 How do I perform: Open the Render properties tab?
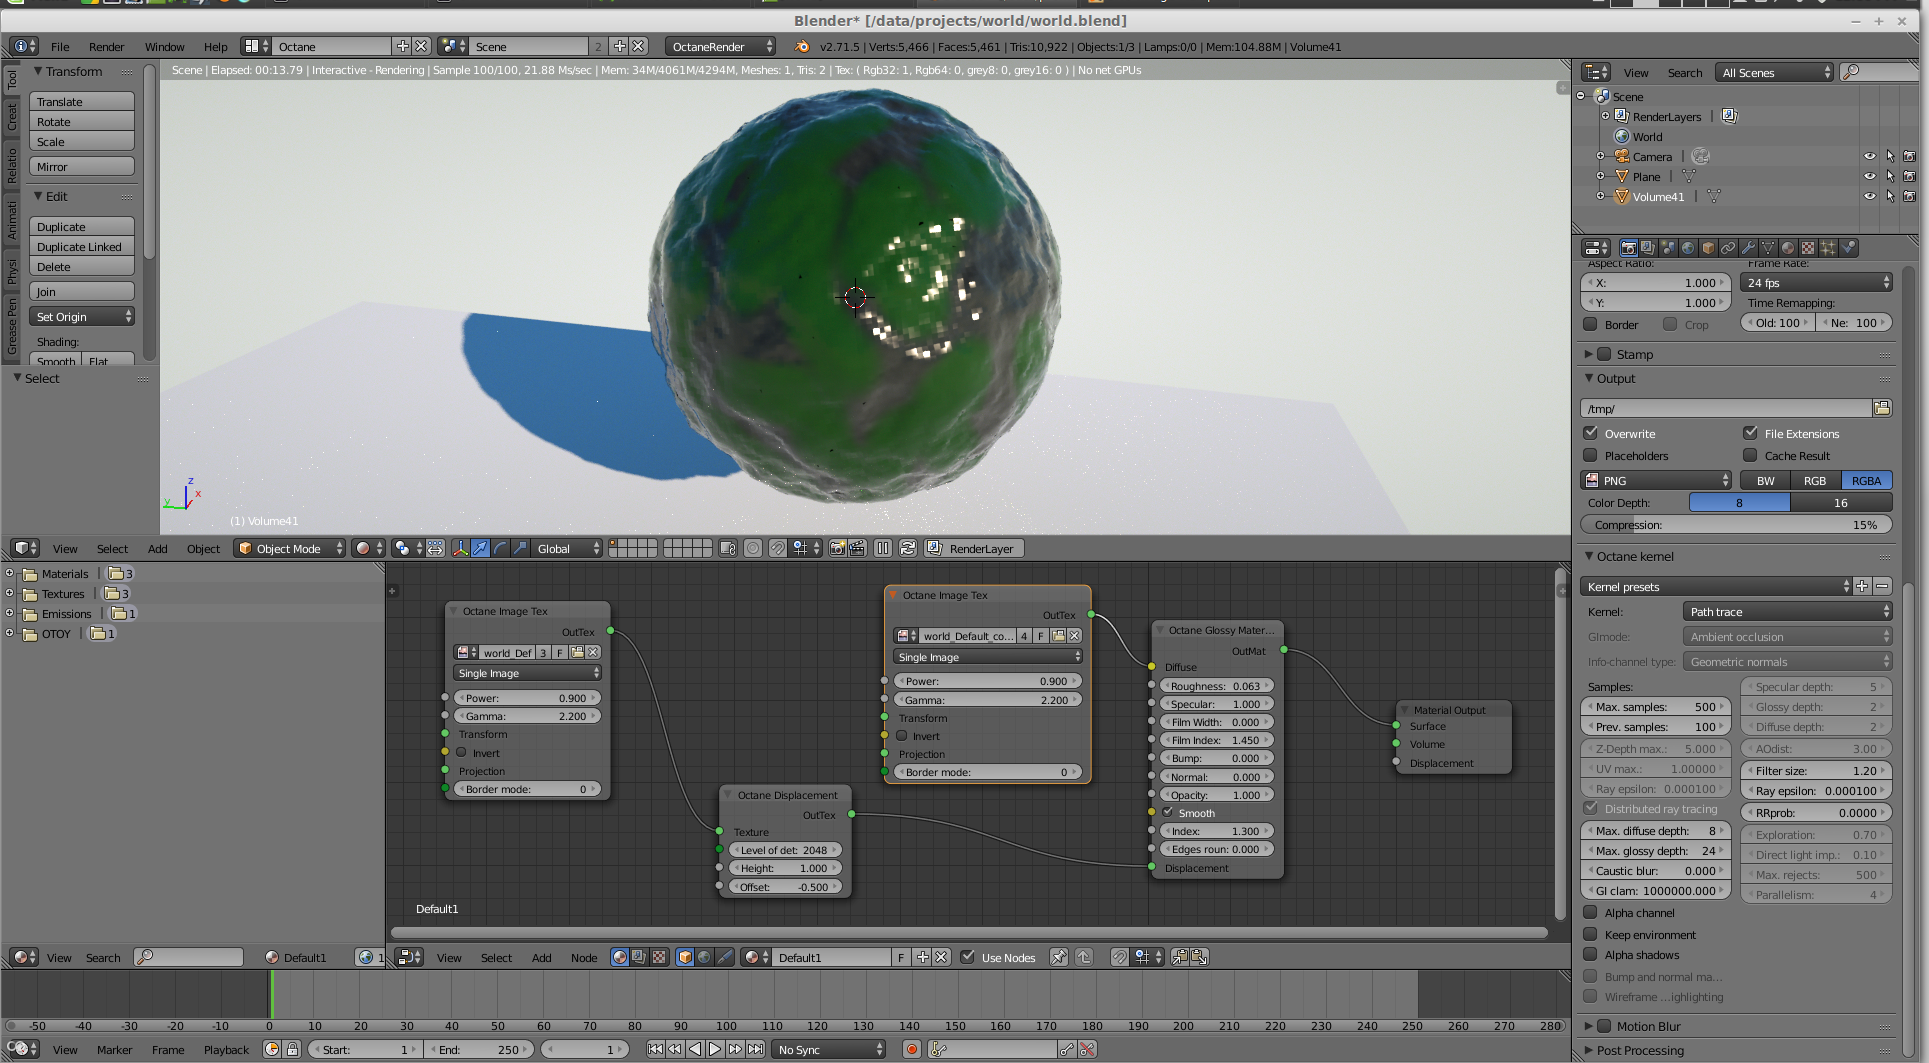click(x=1628, y=248)
